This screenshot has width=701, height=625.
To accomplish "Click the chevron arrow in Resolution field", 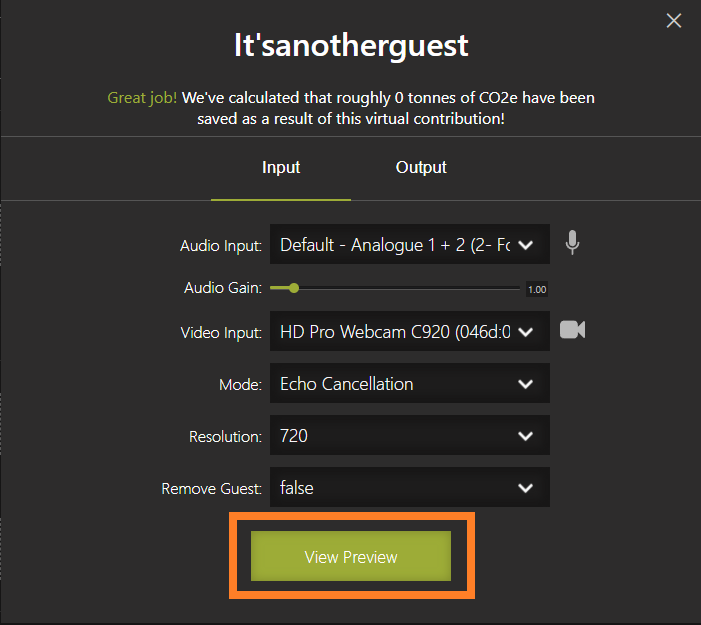I will click(525, 435).
